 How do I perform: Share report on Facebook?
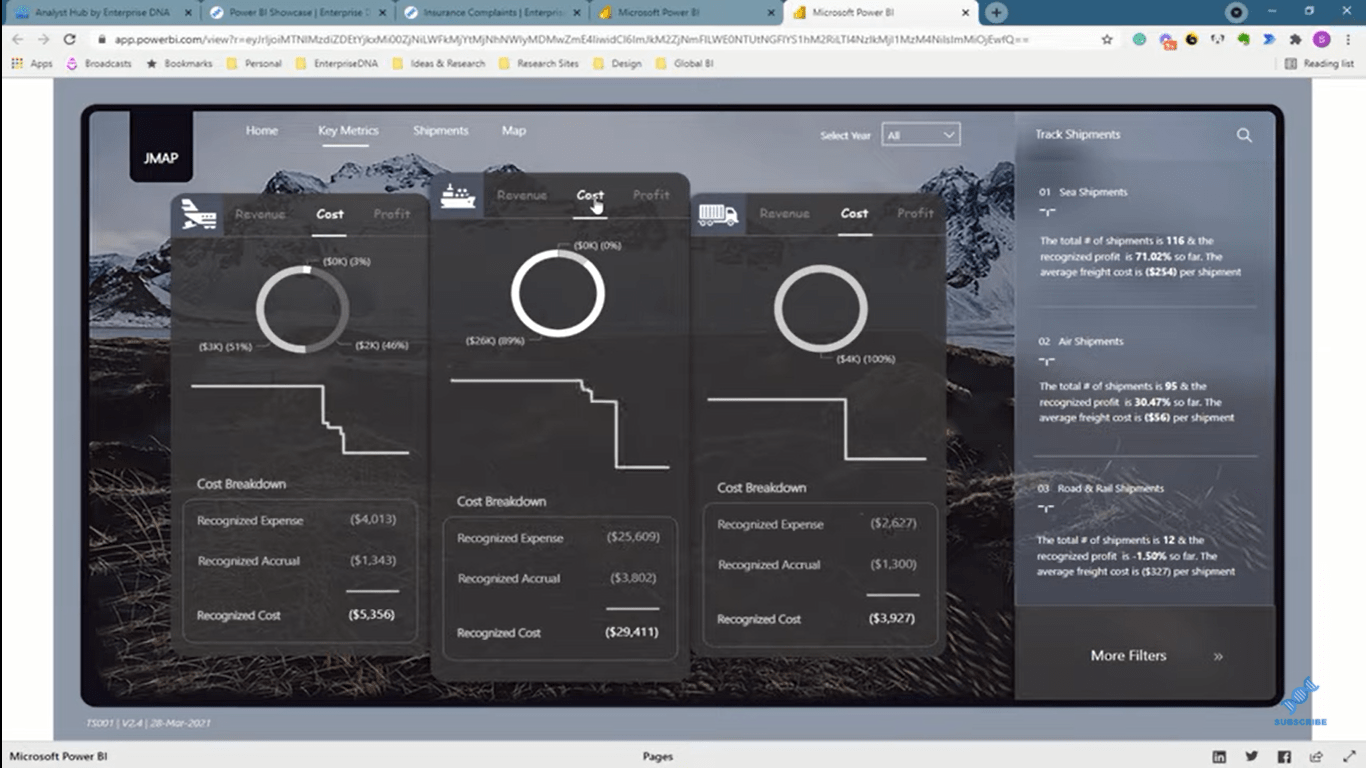(x=1284, y=757)
